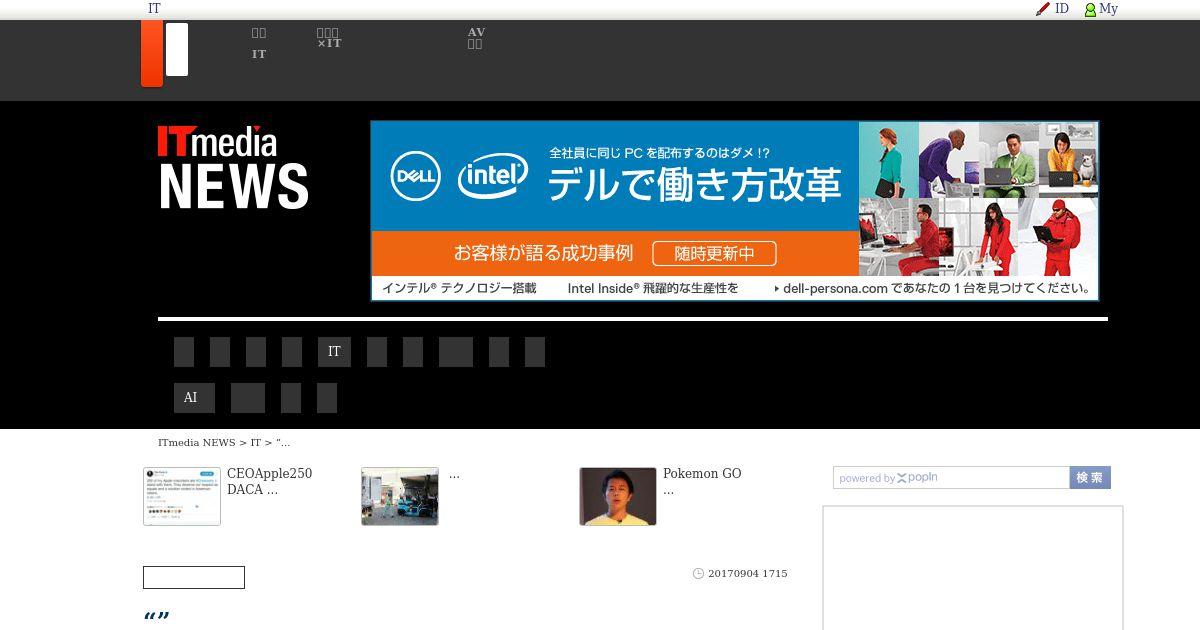Click the Dell logo in the banner
This screenshot has width=1200, height=630.
click(415, 176)
